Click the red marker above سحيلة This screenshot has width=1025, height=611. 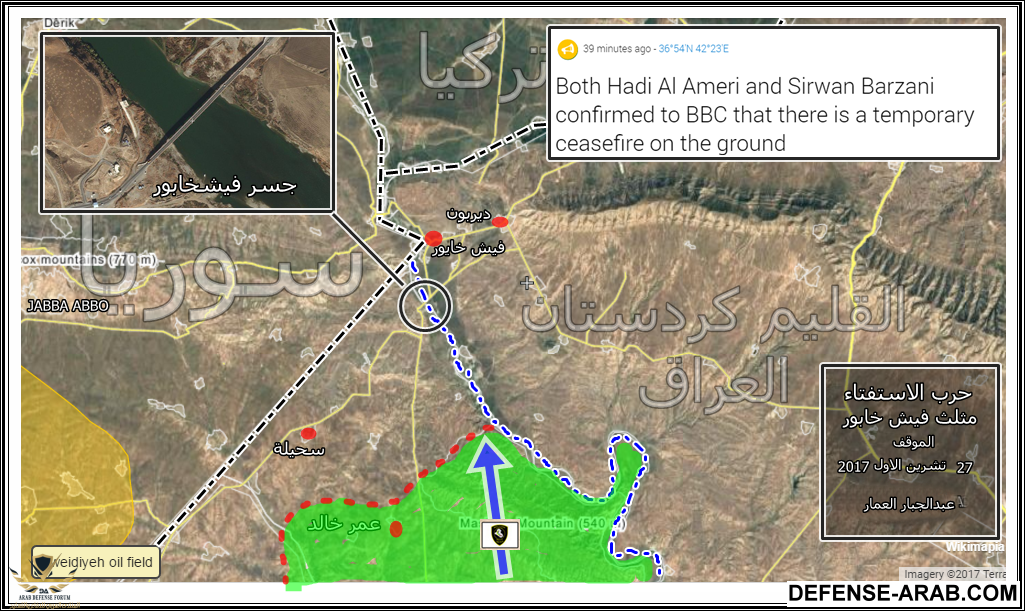[309, 433]
